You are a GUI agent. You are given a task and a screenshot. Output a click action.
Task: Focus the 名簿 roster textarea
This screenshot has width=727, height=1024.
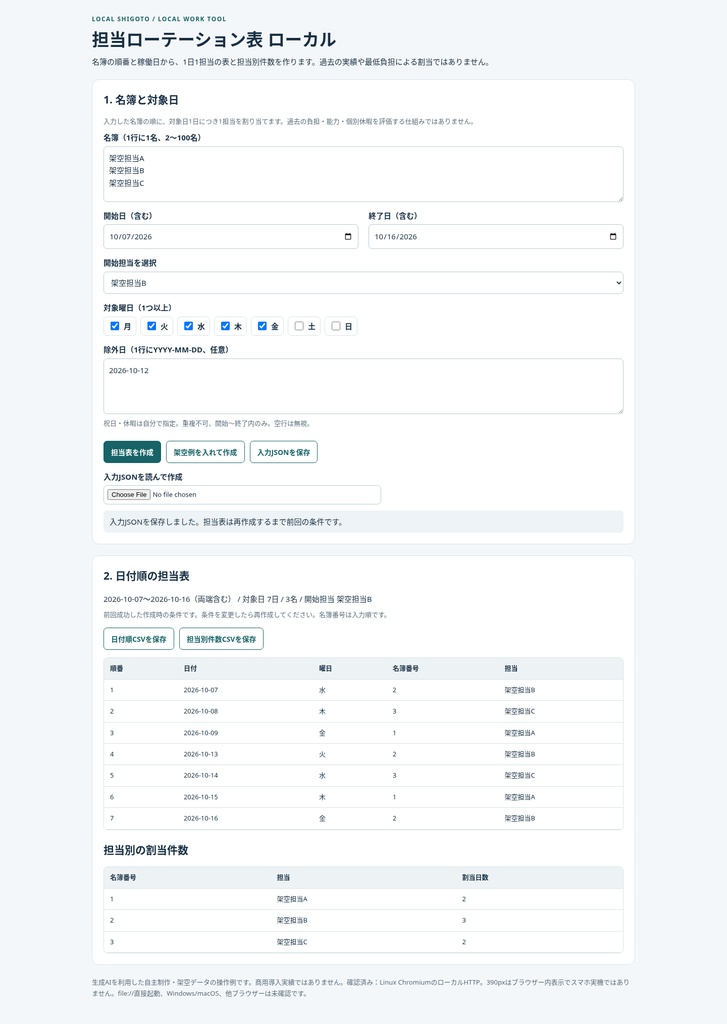tap(363, 174)
